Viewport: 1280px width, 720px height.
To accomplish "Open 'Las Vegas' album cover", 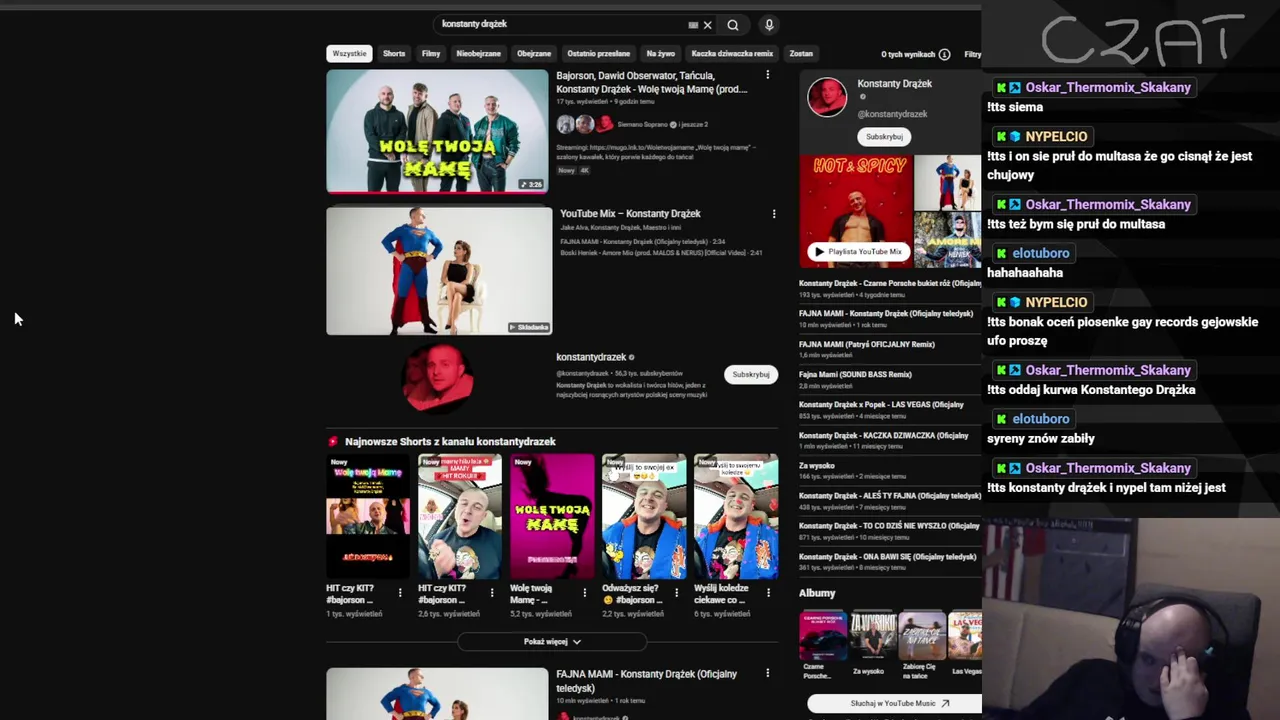I will point(965,636).
